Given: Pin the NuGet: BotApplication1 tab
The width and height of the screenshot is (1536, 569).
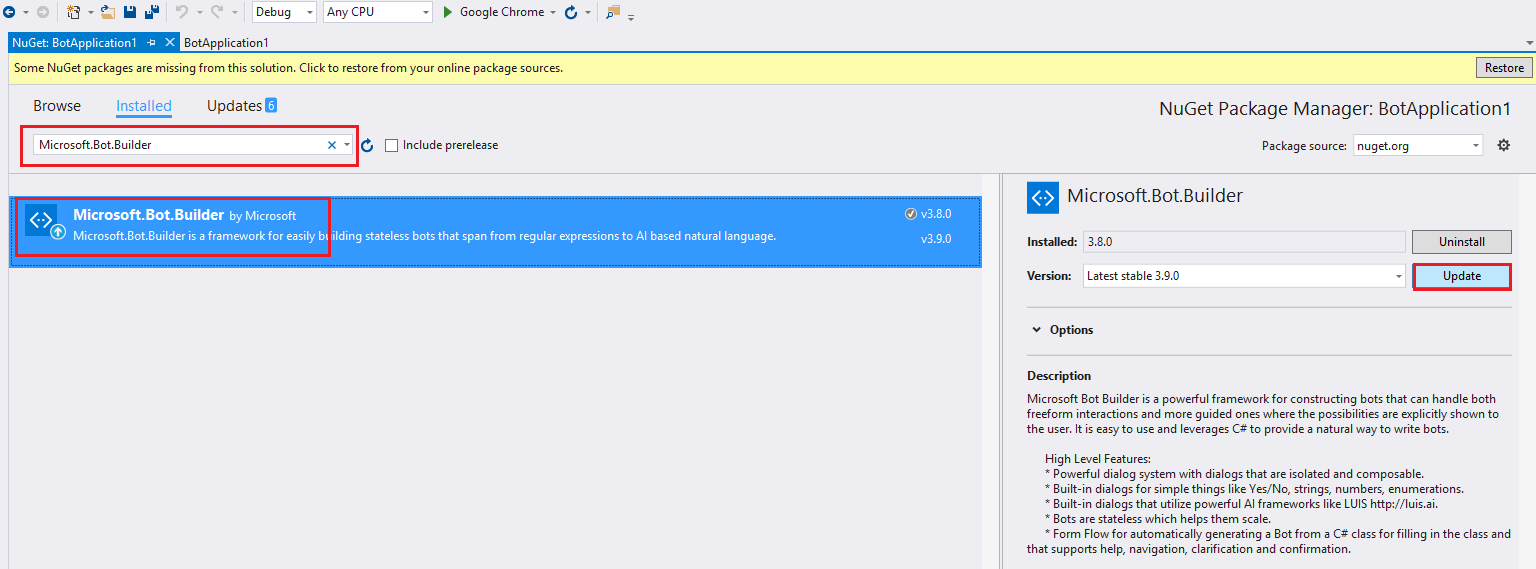Looking at the screenshot, I should click(x=152, y=43).
